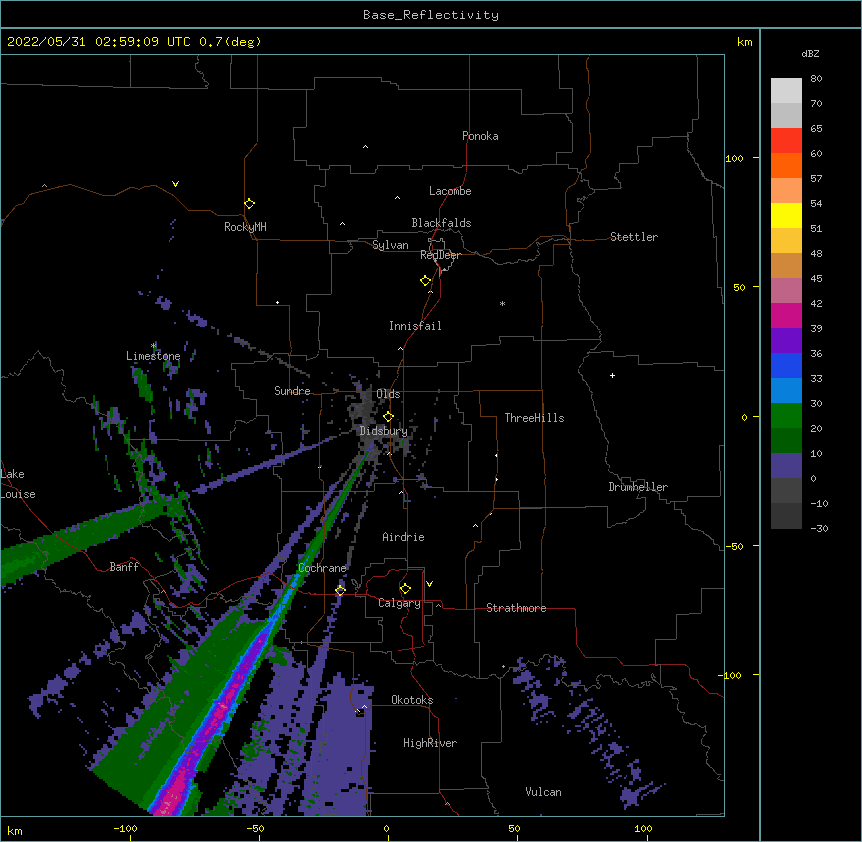The image size is (862, 842).
Task: Click the -50 tick on vertical axis
Action: click(x=734, y=546)
